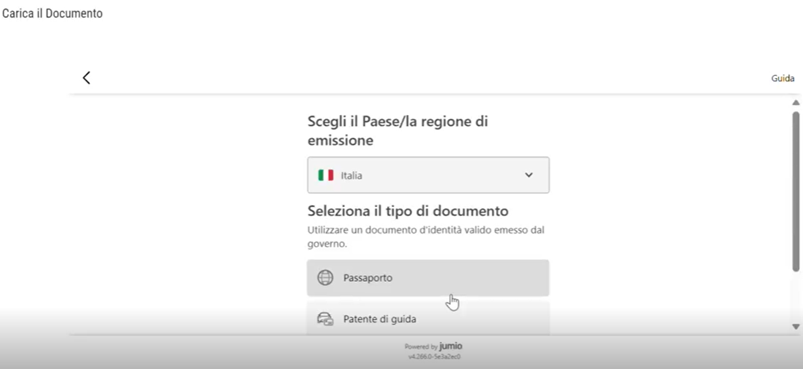This screenshot has height=369, width=803.
Task: Open the Guida help link
Action: pos(783,78)
